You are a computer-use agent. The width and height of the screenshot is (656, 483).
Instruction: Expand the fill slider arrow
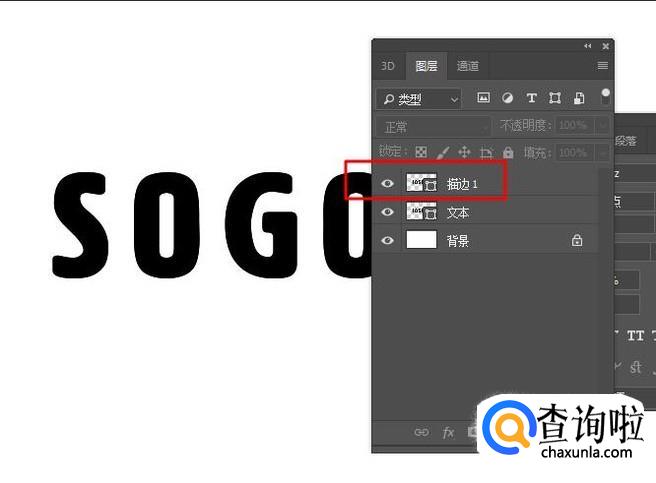pyautogui.click(x=602, y=152)
